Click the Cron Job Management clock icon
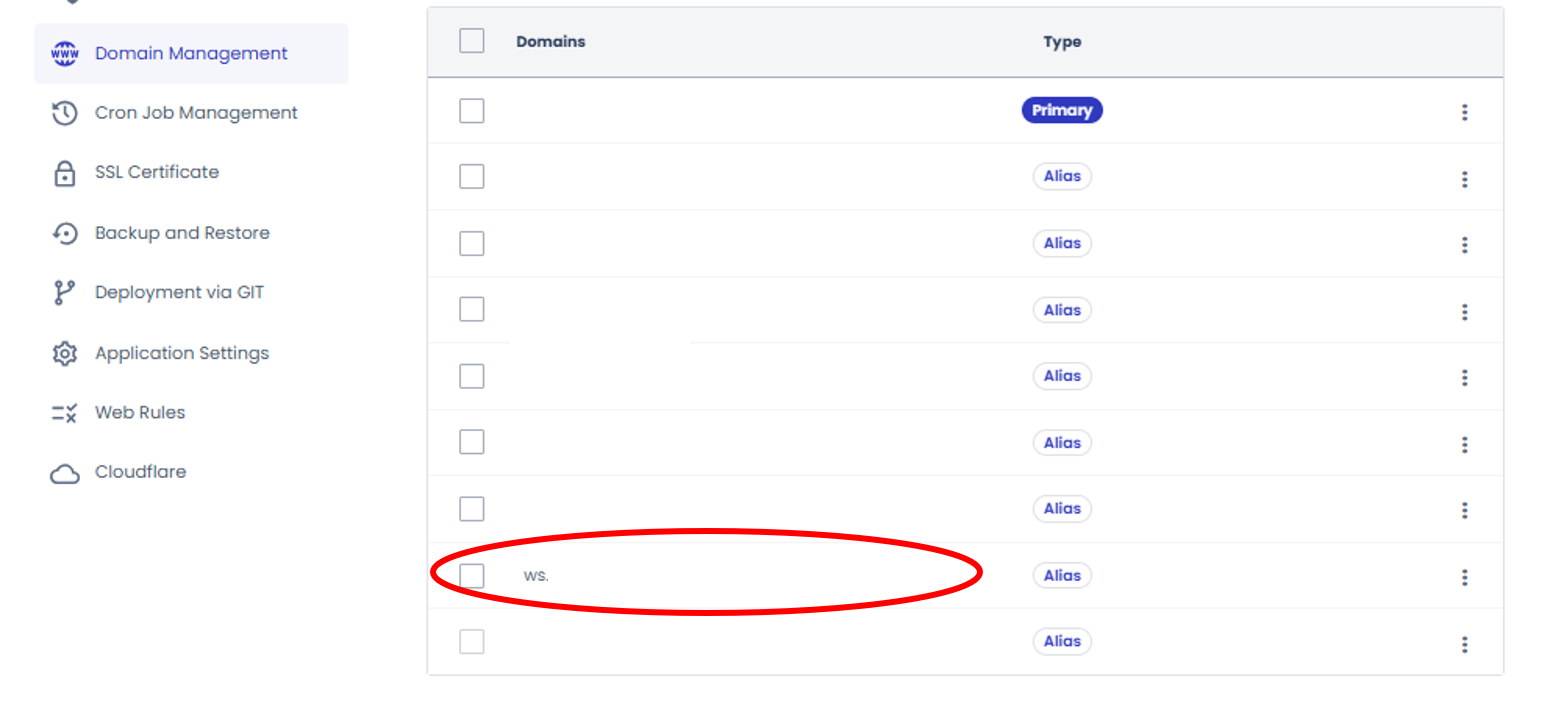 point(64,113)
